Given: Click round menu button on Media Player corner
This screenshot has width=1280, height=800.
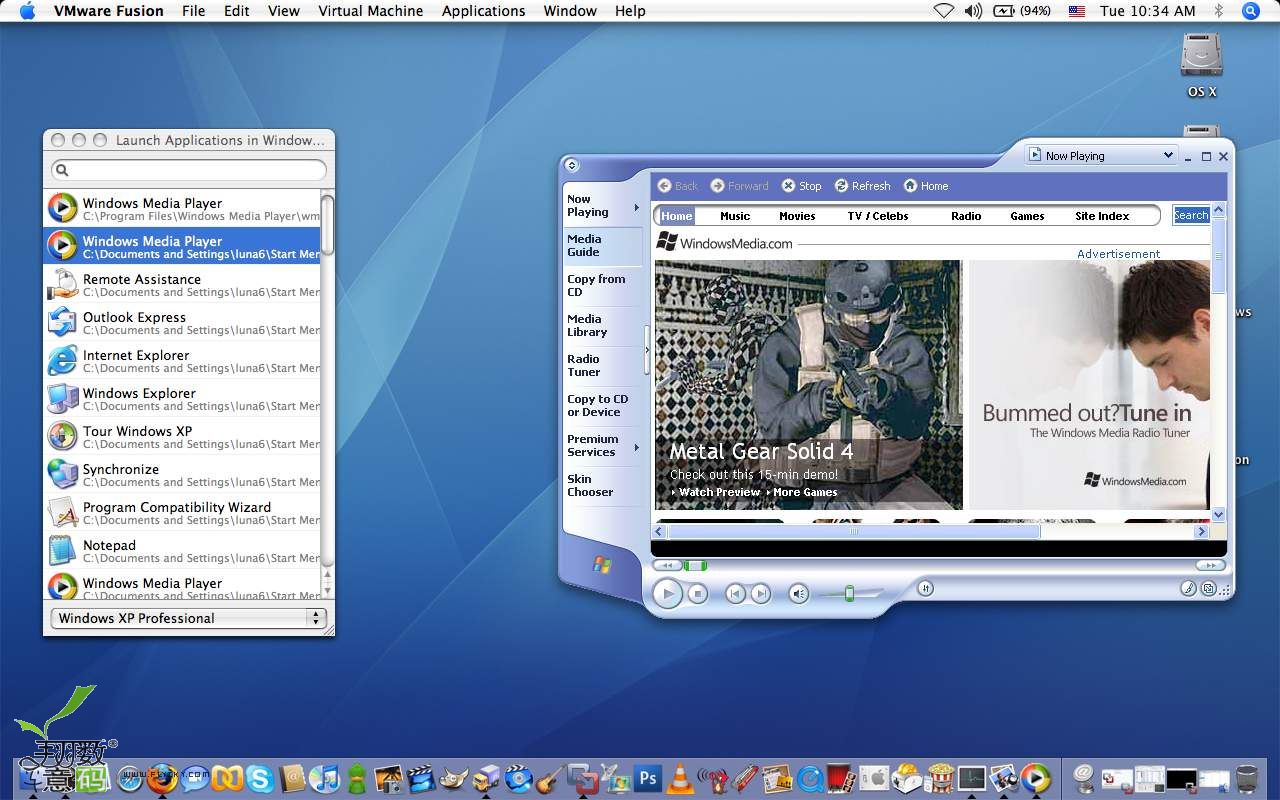Looking at the screenshot, I should pos(571,165).
